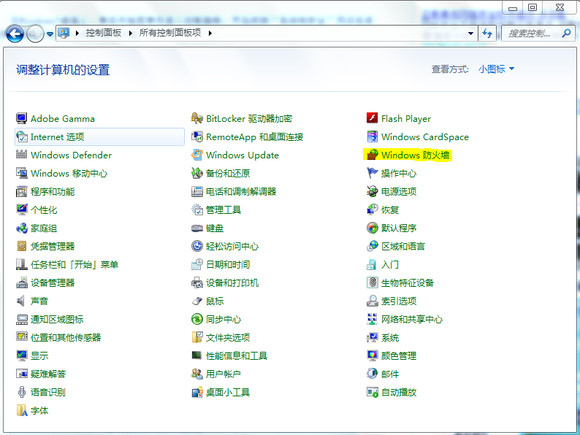Refresh the control panel view
580x435 pixels.
(x=487, y=34)
